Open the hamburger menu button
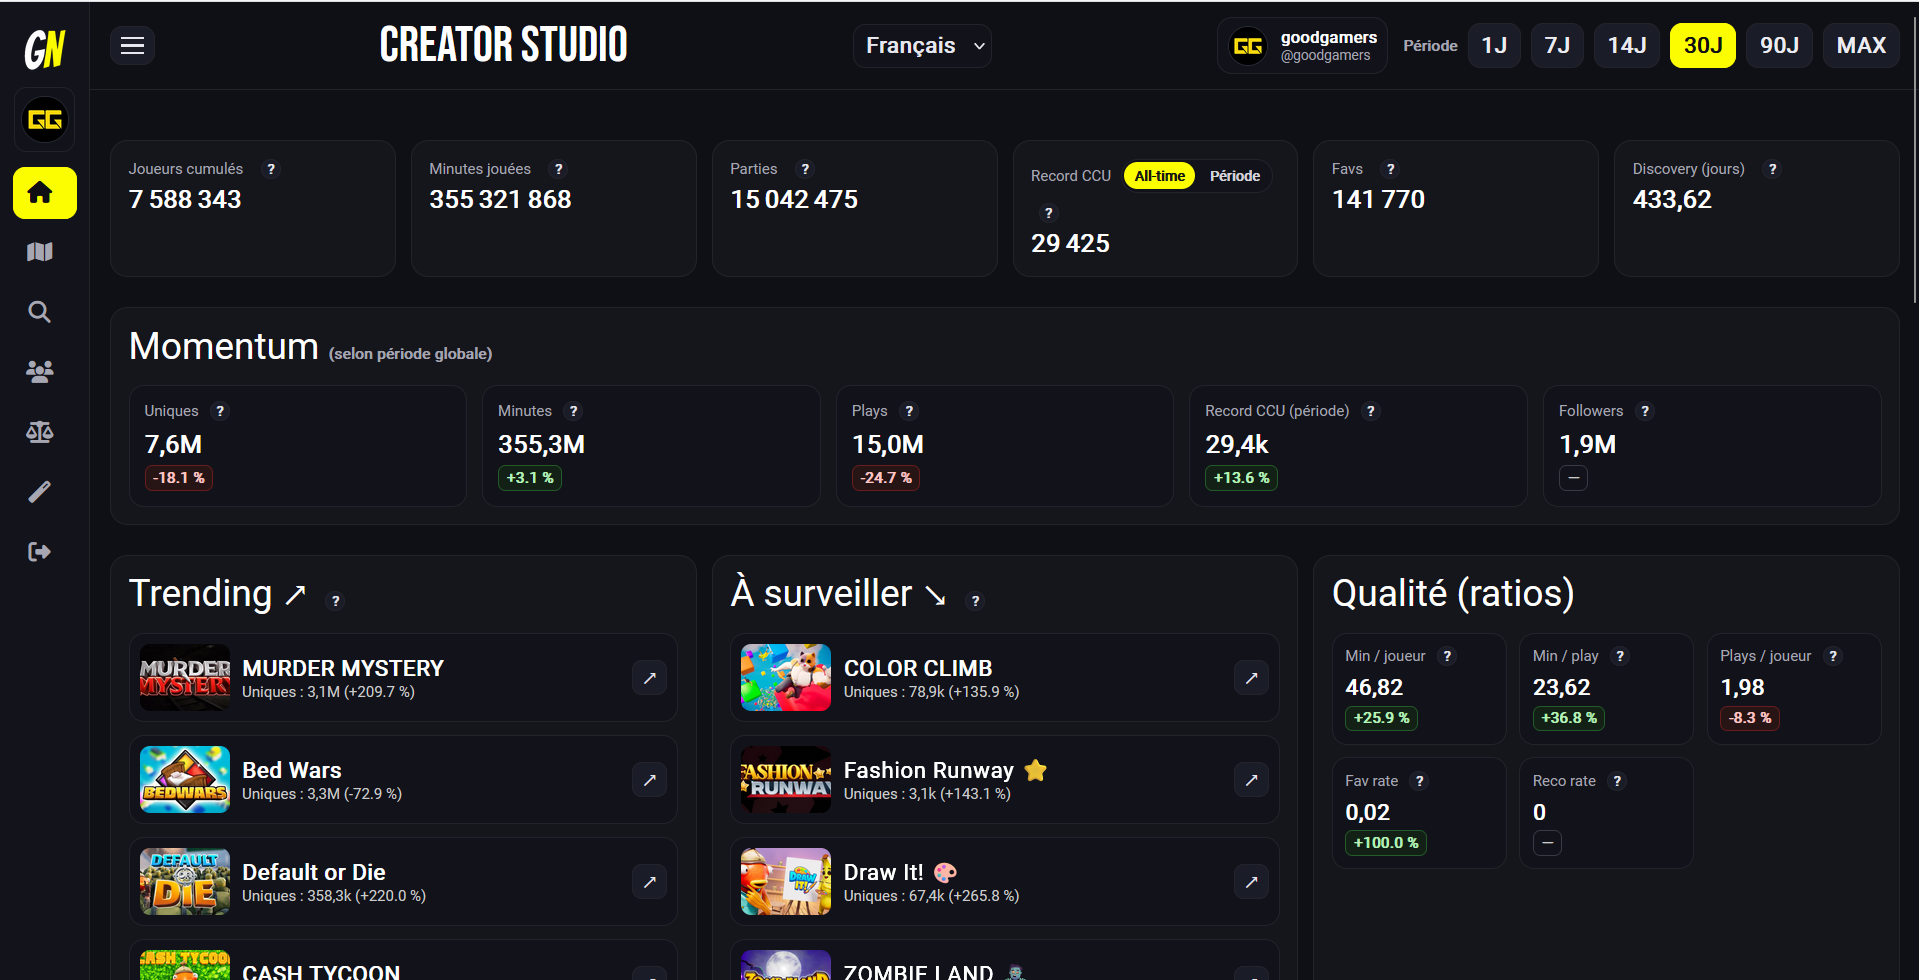 [x=132, y=46]
